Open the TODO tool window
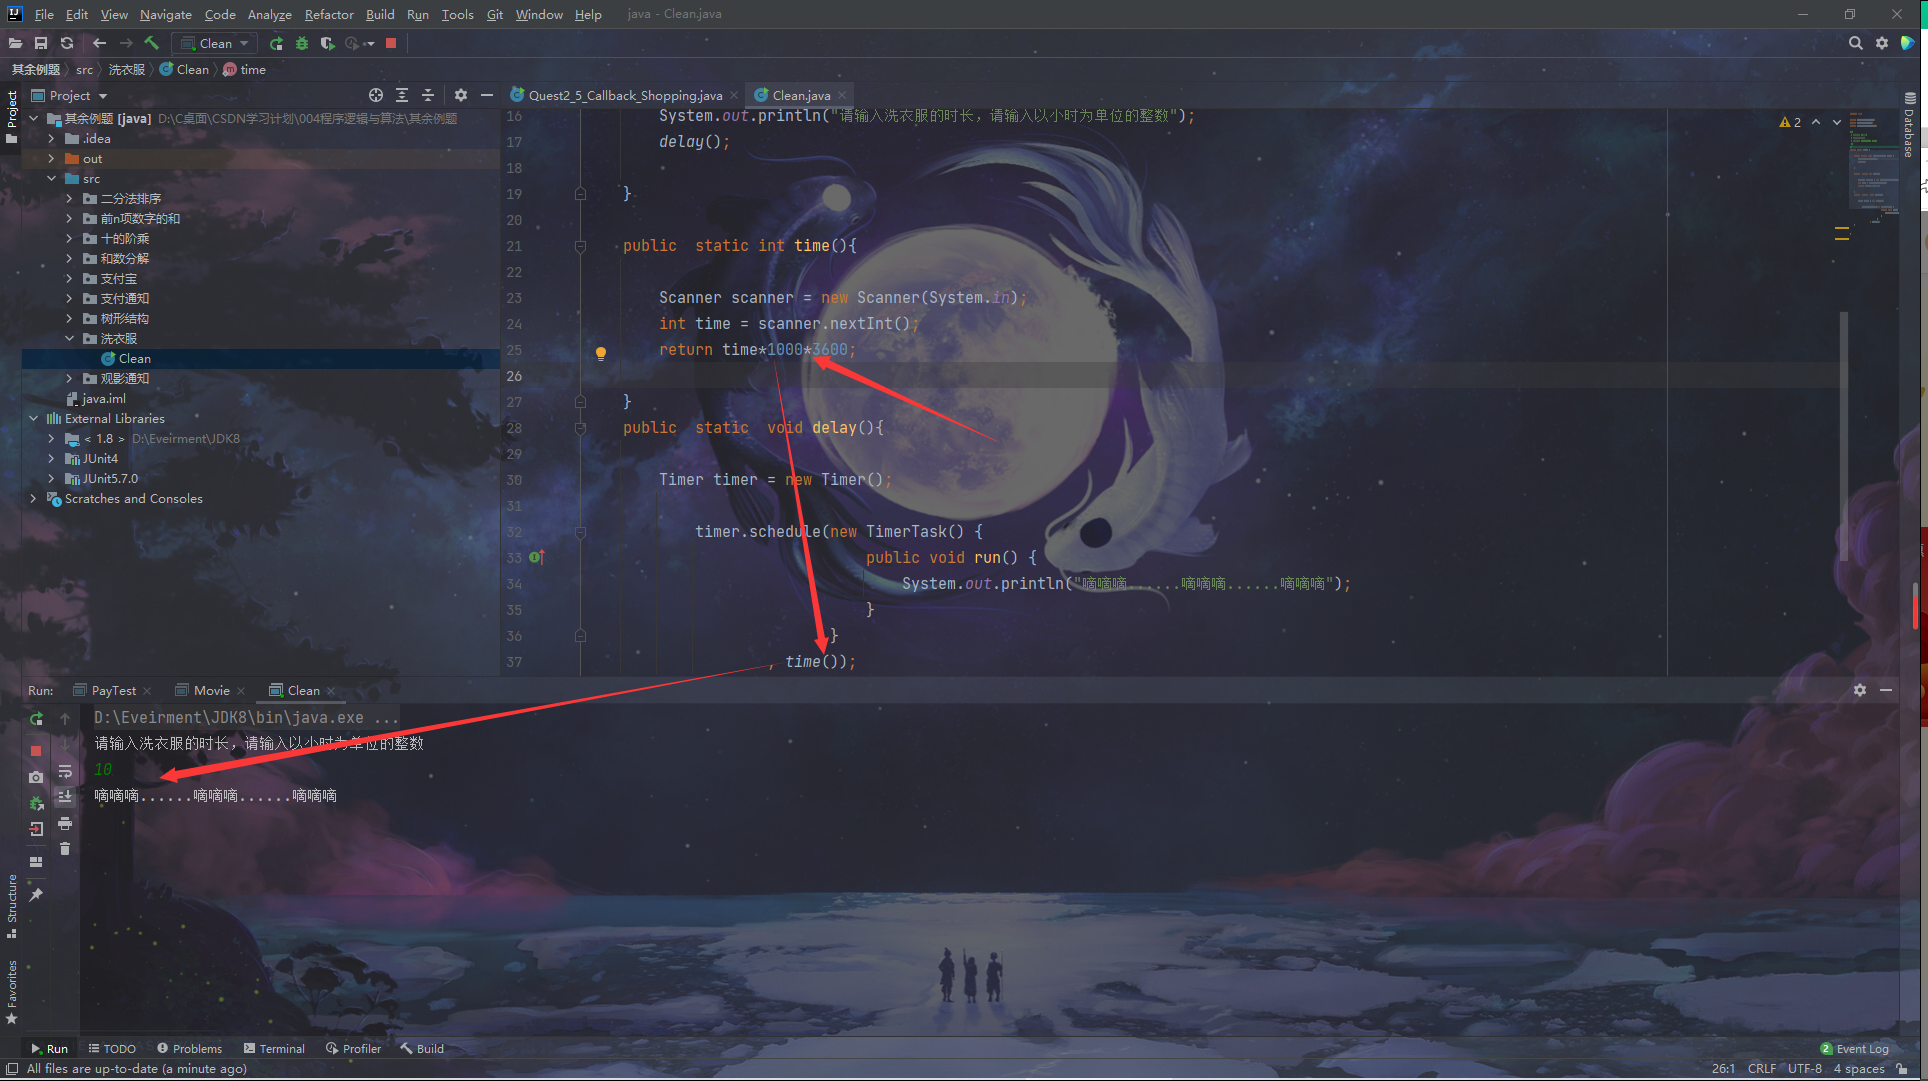 coord(112,1048)
